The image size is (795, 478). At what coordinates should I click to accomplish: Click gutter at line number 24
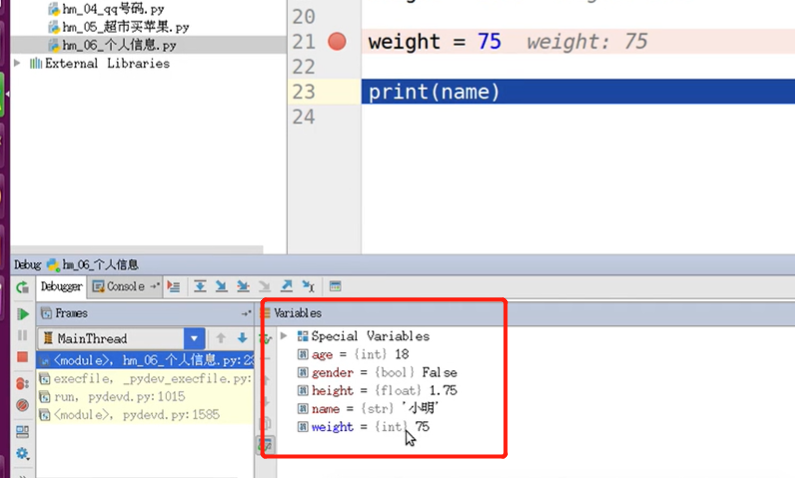[x=304, y=117]
